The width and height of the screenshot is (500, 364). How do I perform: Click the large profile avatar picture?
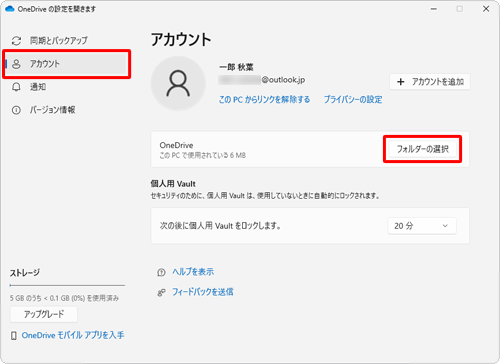178,83
